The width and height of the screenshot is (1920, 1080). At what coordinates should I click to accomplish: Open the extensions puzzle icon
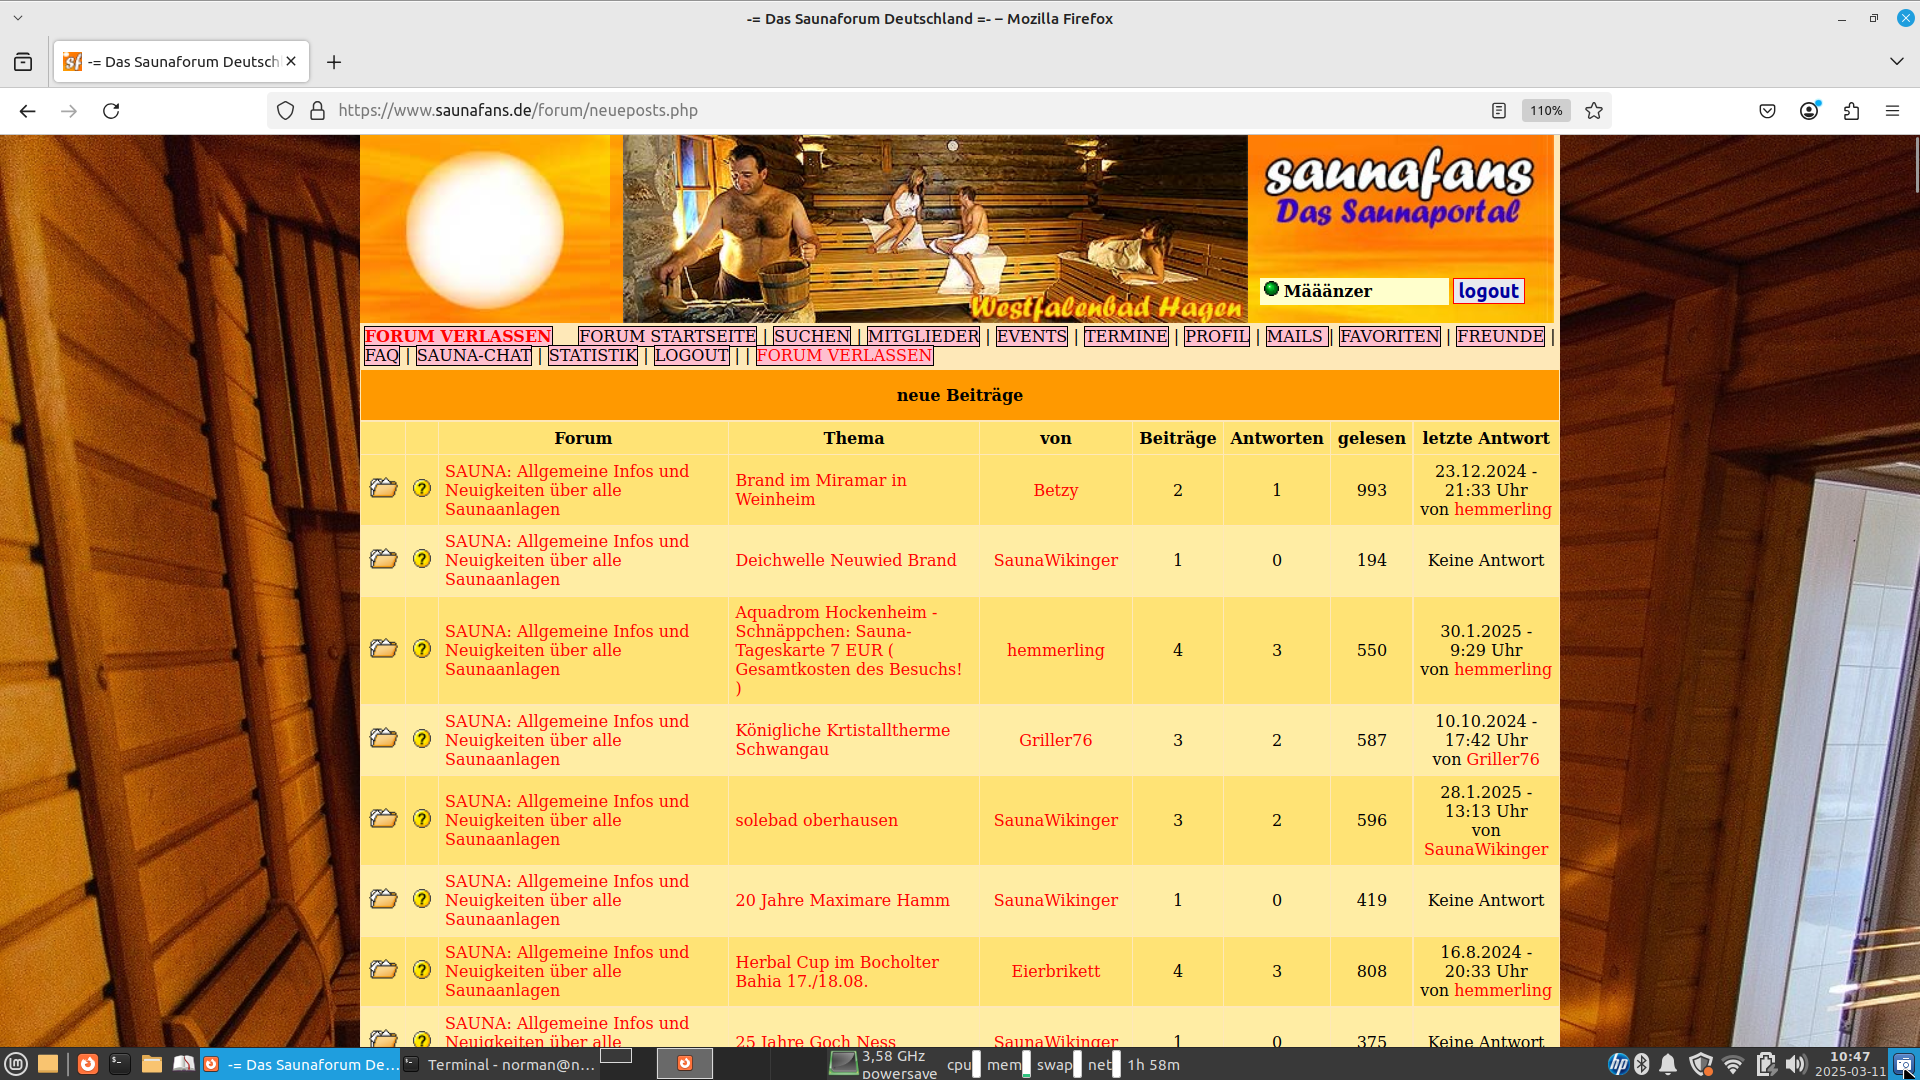click(x=1851, y=111)
